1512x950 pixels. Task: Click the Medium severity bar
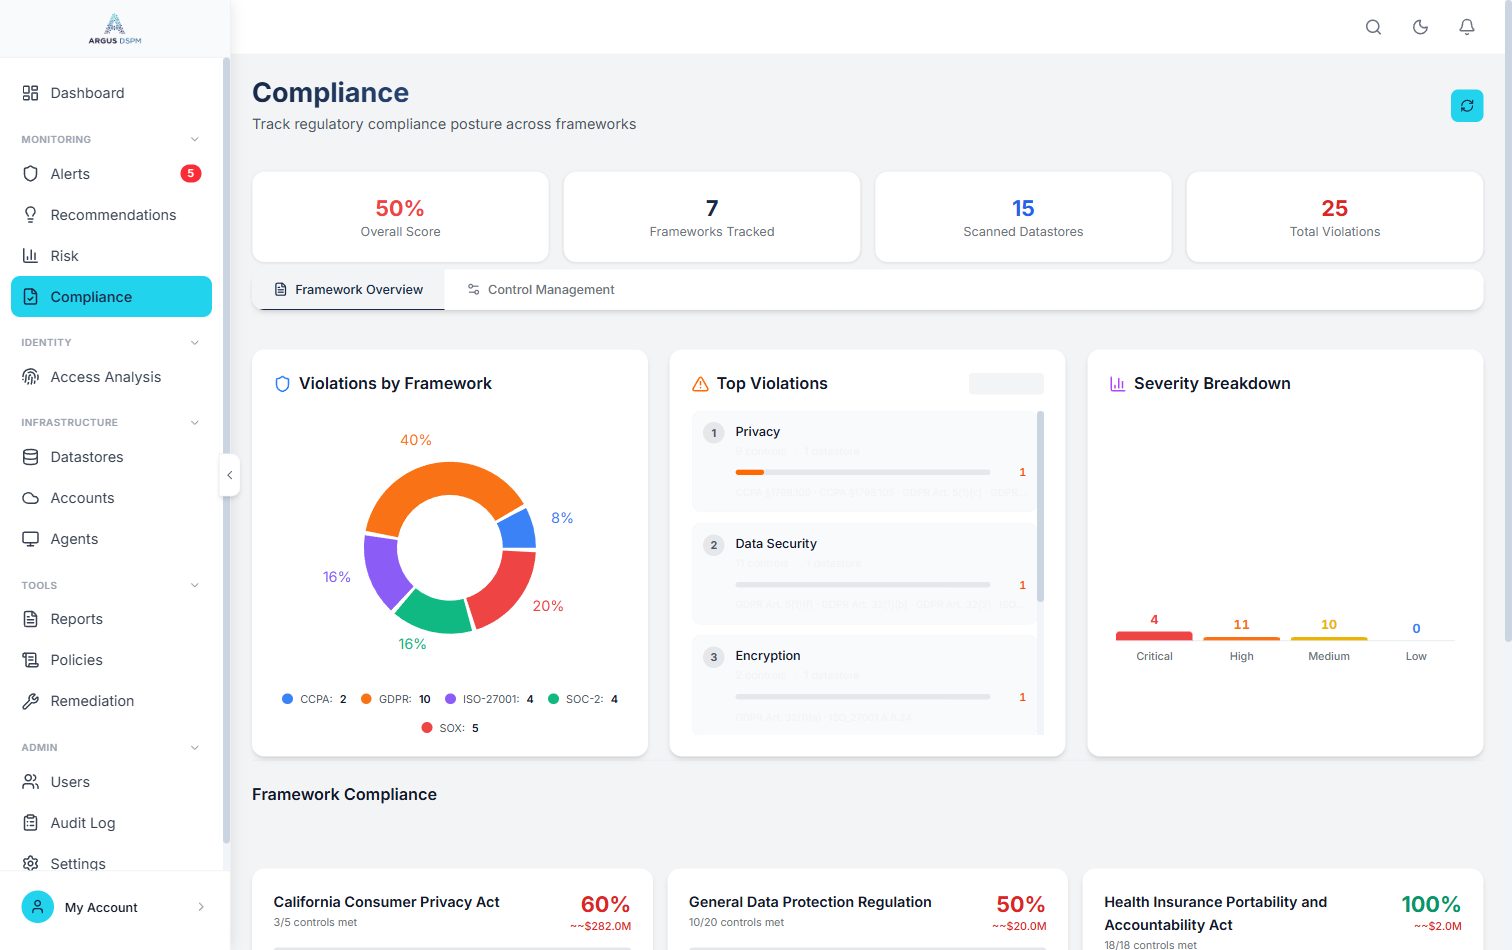(1329, 638)
